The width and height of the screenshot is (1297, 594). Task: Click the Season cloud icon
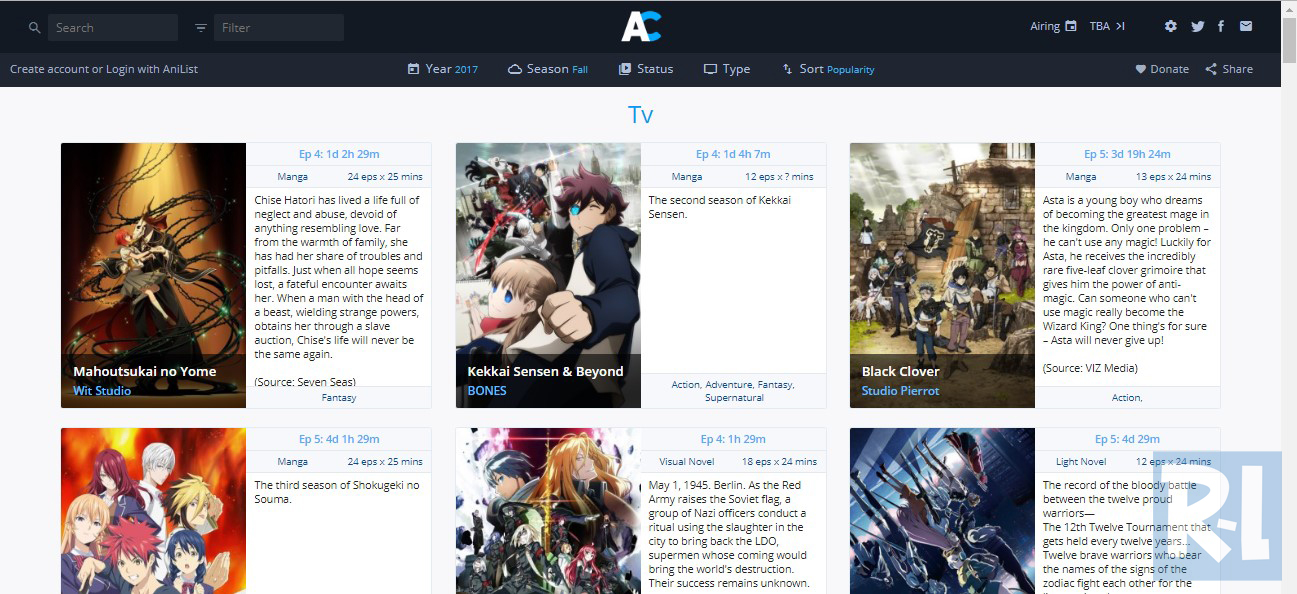pos(515,70)
